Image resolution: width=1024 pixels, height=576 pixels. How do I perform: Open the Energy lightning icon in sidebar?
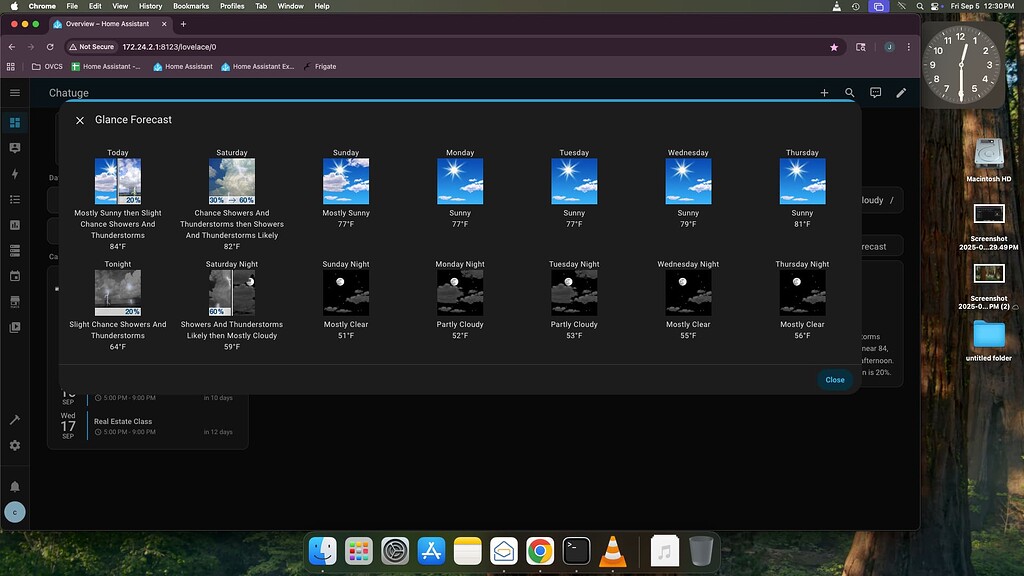14,174
